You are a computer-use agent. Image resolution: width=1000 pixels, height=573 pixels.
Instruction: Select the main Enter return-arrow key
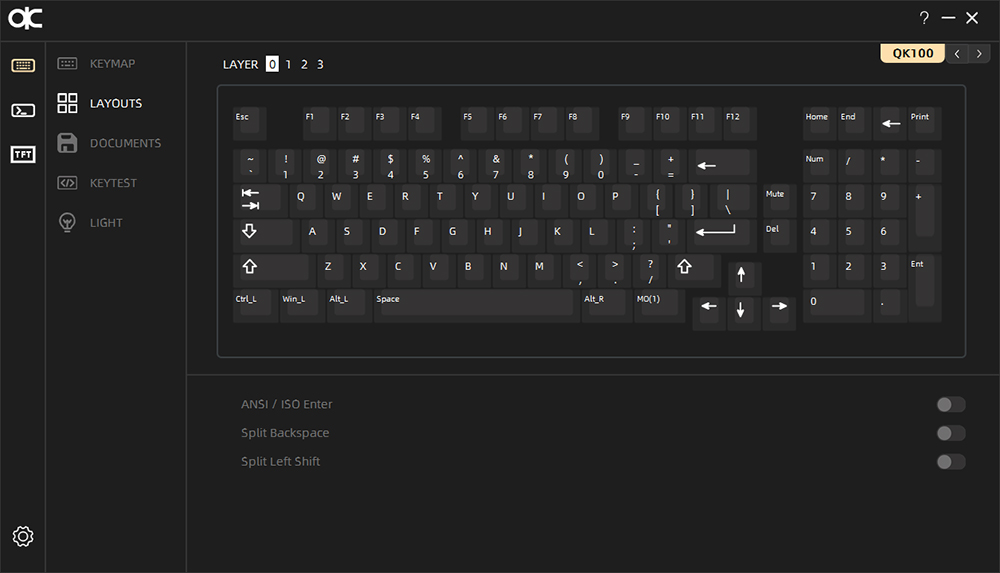[x=721, y=234]
